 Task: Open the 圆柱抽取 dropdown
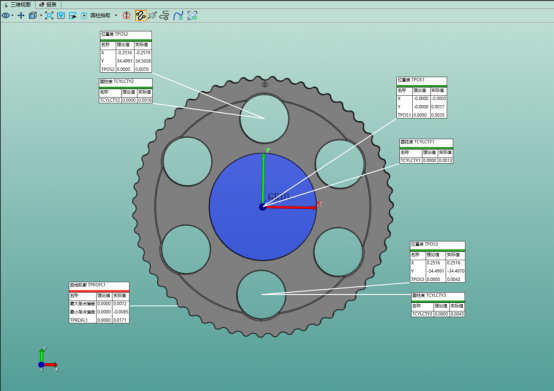coord(116,16)
